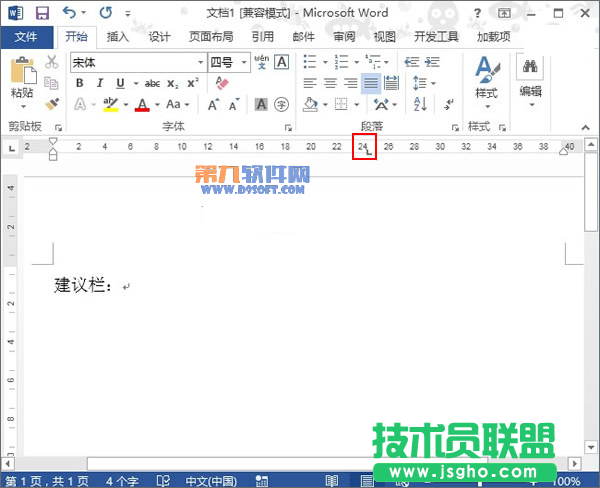600x488 pixels.
Task: Open Word Help question mark
Action: point(477,13)
